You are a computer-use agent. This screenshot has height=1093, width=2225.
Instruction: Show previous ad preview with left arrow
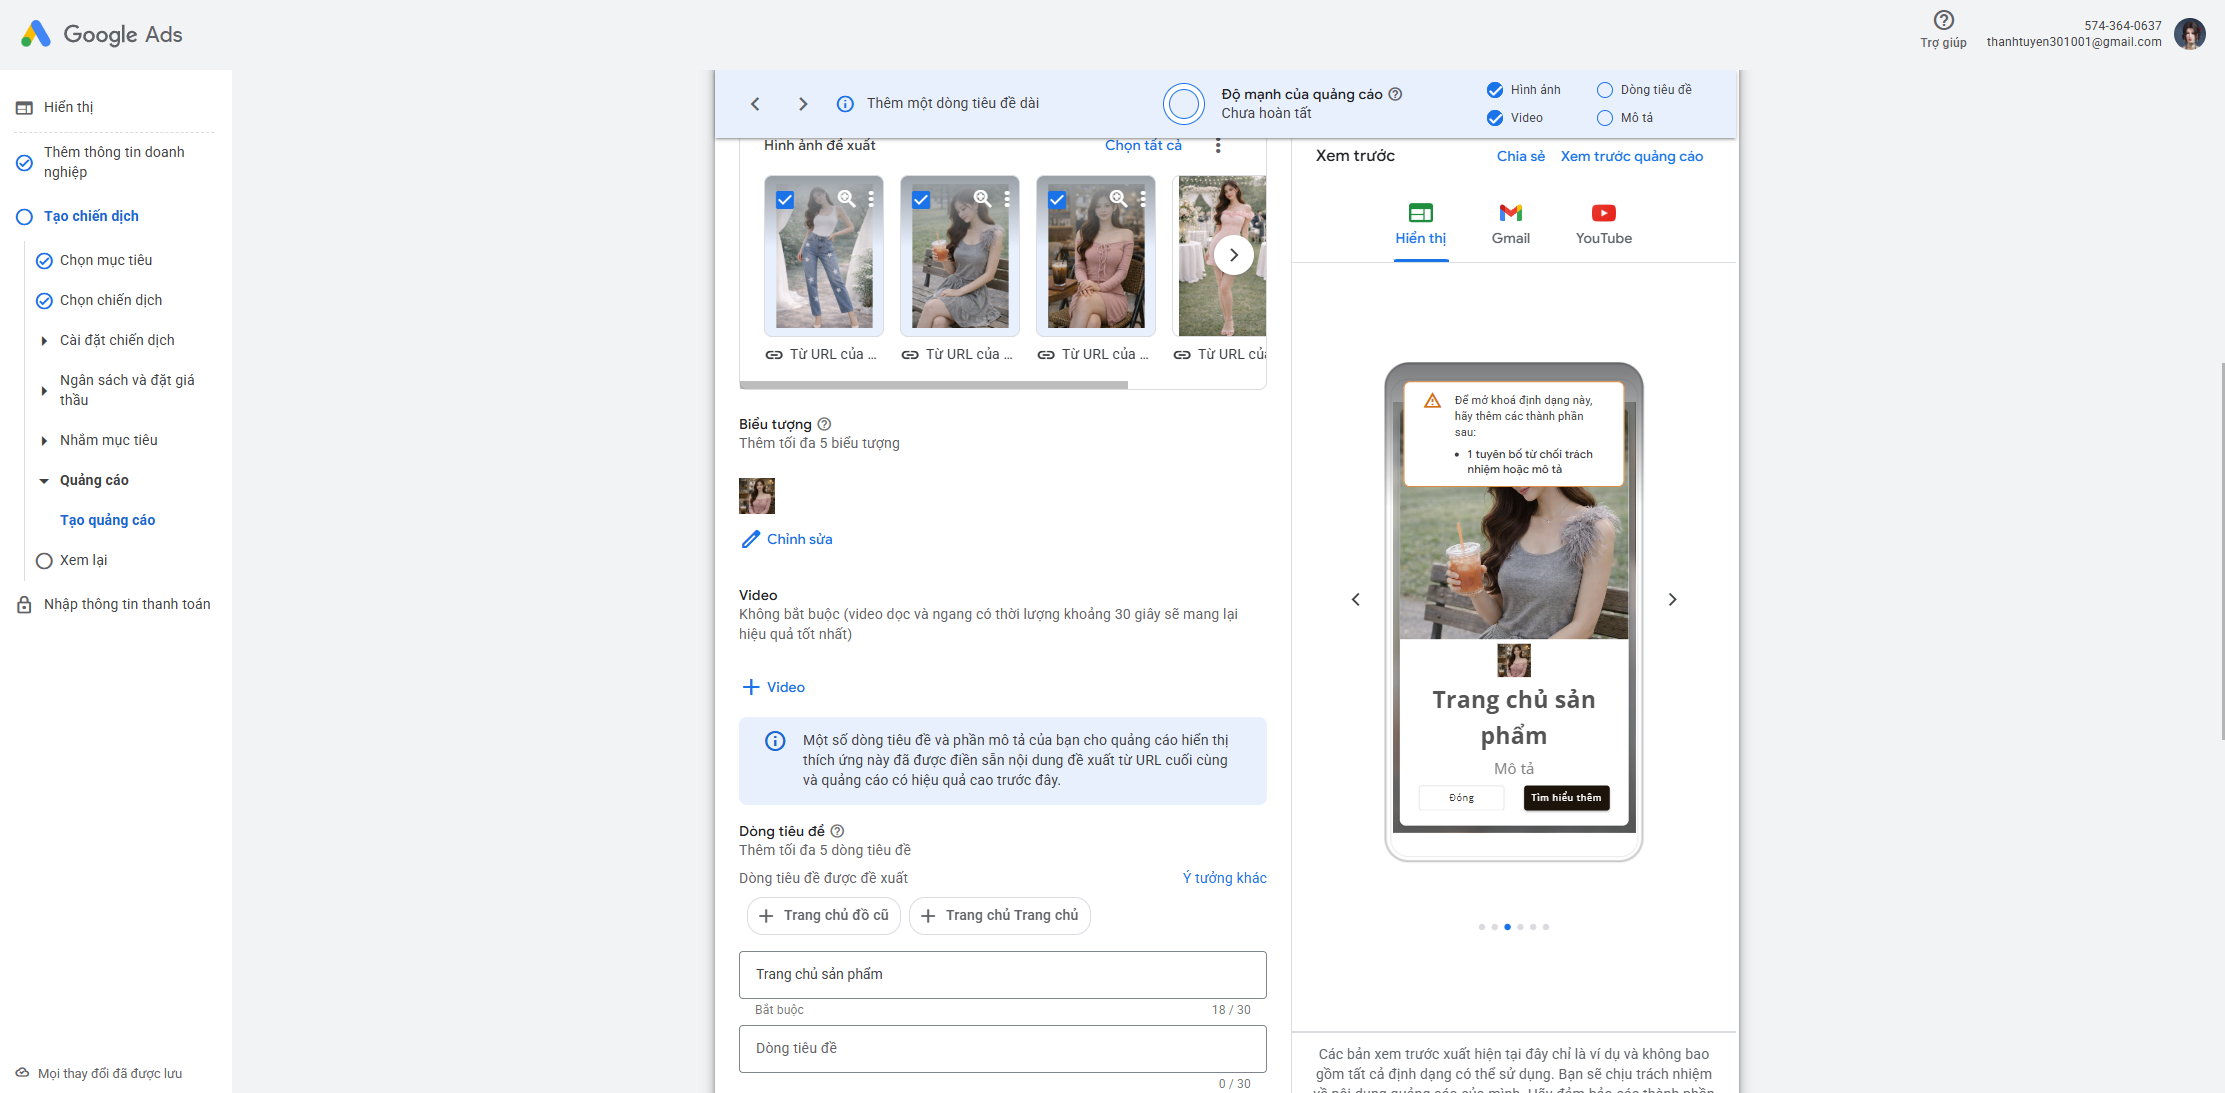(1356, 600)
